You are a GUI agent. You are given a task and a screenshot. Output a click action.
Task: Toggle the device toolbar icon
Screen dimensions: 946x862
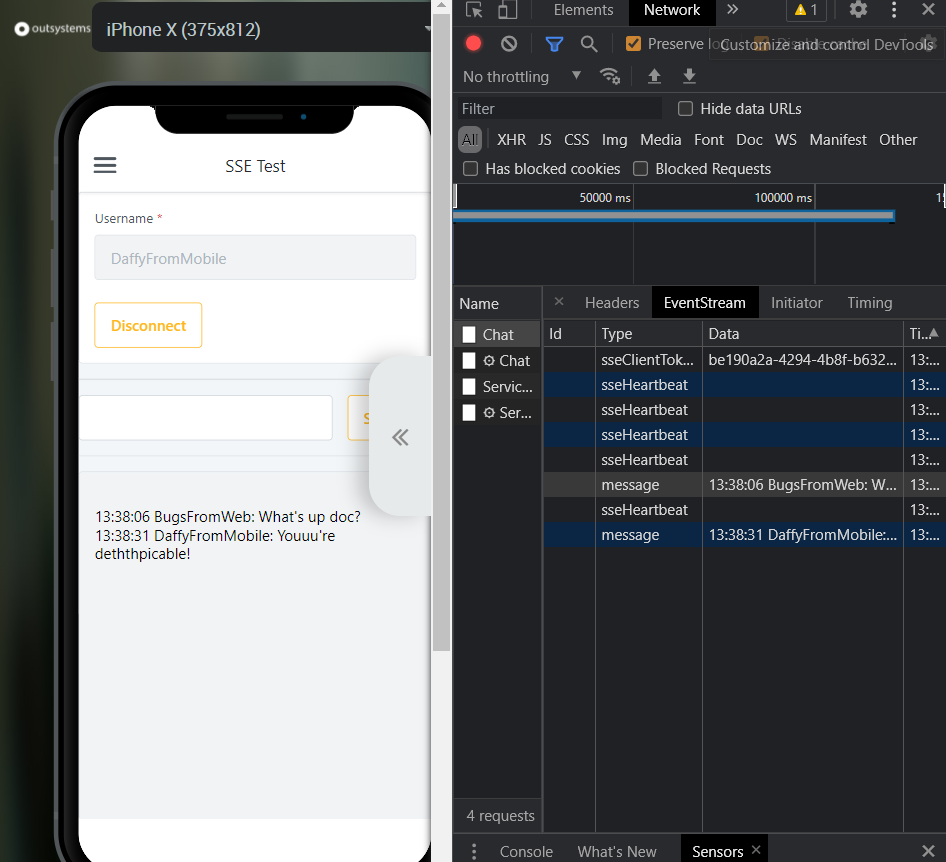coord(508,10)
